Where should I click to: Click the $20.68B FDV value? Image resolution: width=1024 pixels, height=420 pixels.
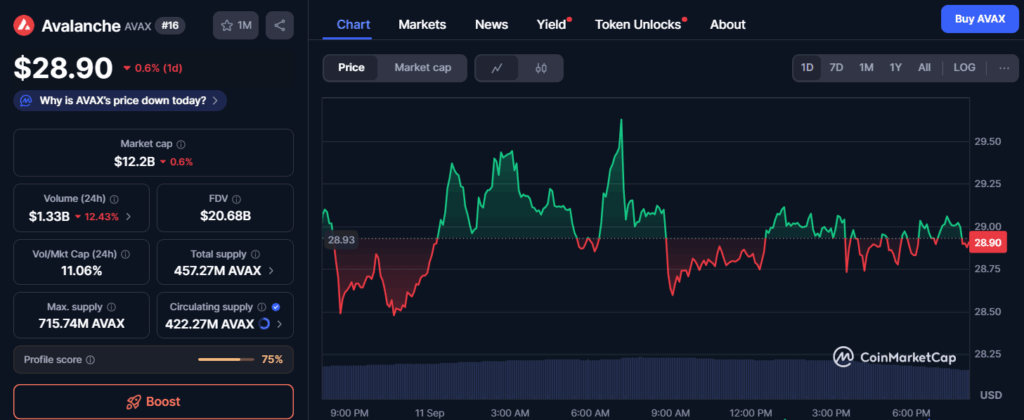tap(225, 217)
